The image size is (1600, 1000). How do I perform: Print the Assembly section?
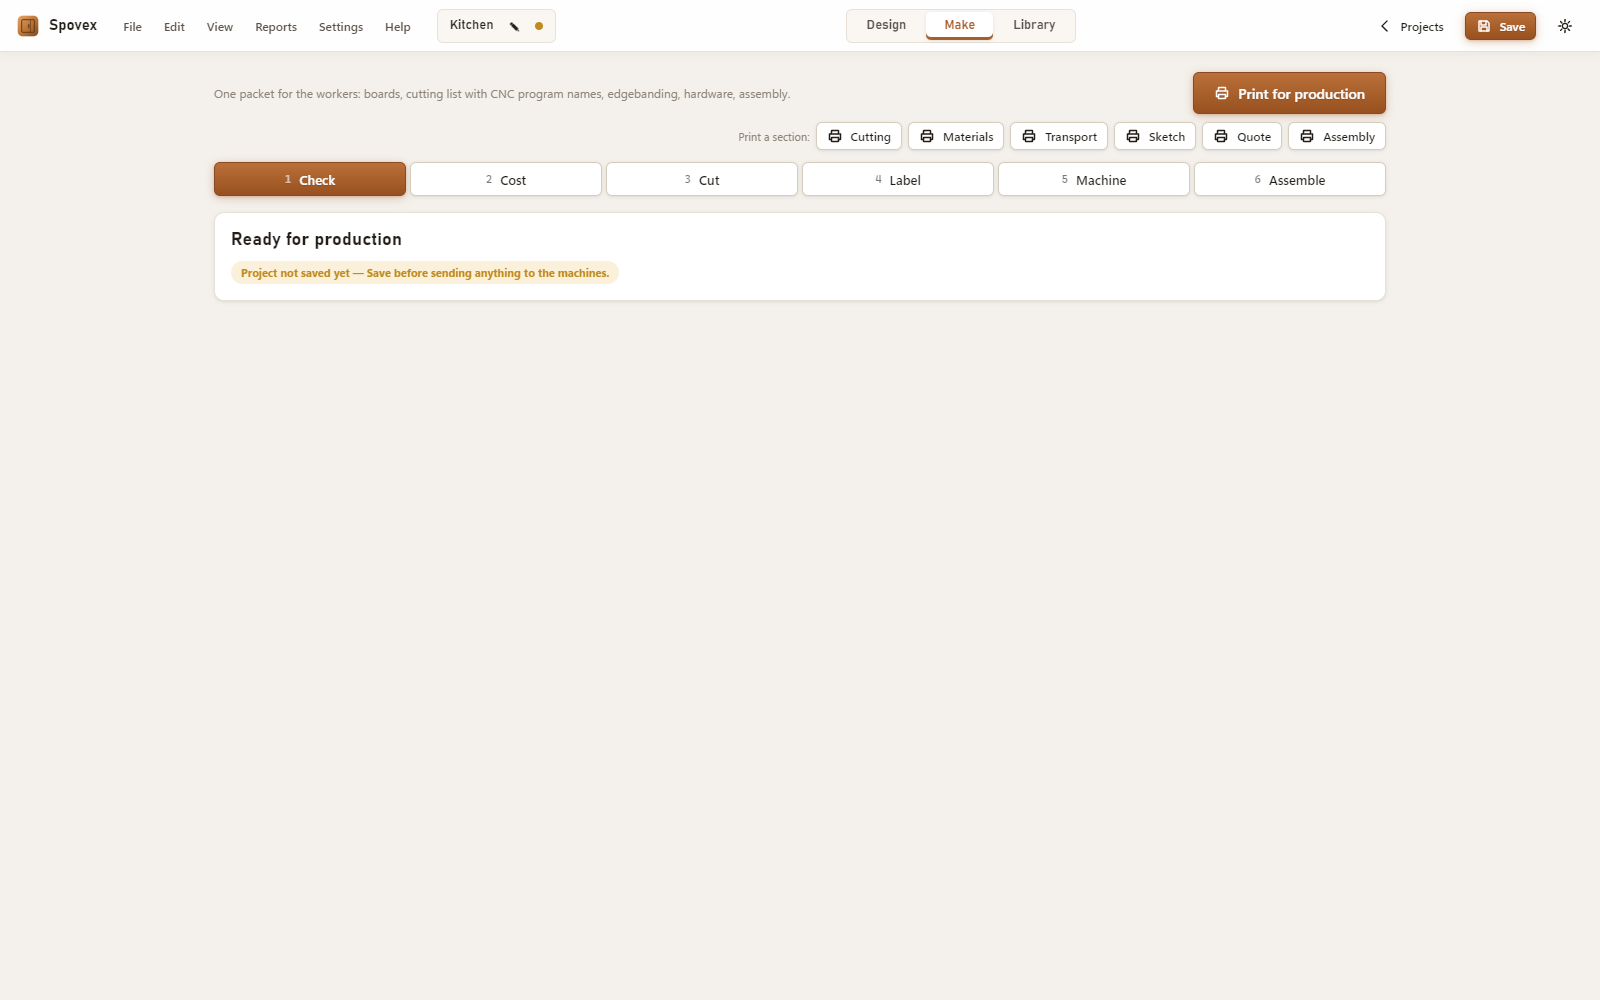1337,136
